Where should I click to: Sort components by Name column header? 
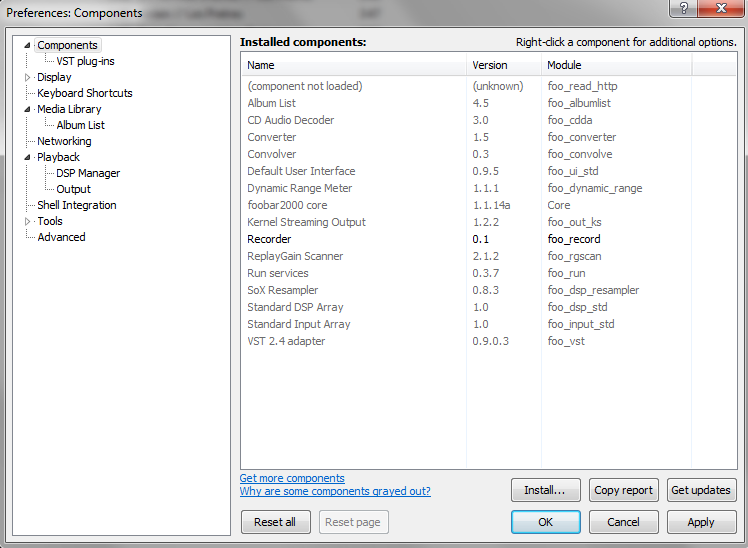coord(353,65)
